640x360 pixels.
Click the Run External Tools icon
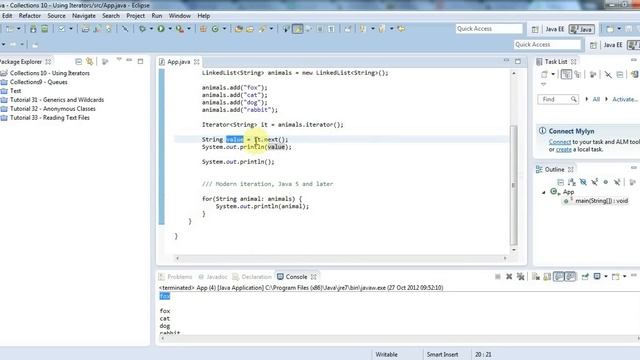179,29
